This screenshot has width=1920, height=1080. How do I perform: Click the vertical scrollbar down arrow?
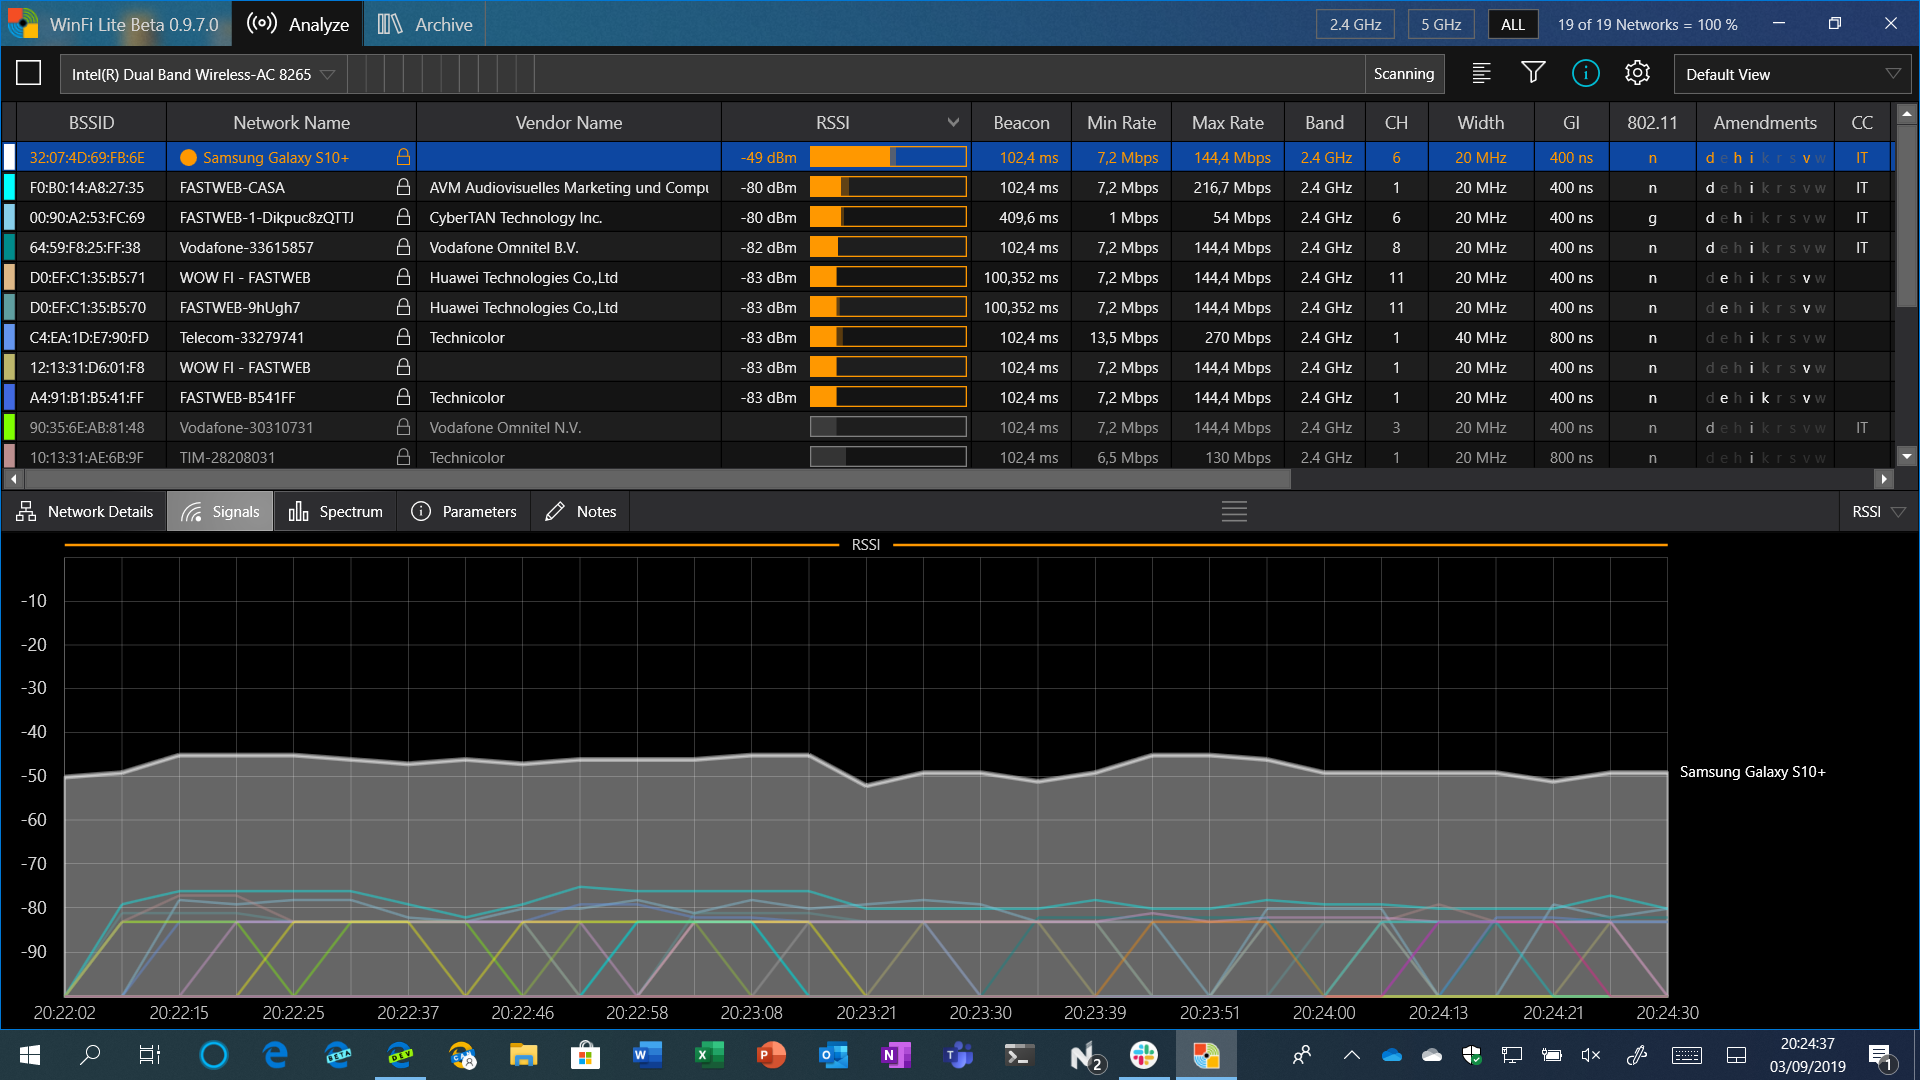point(1906,456)
